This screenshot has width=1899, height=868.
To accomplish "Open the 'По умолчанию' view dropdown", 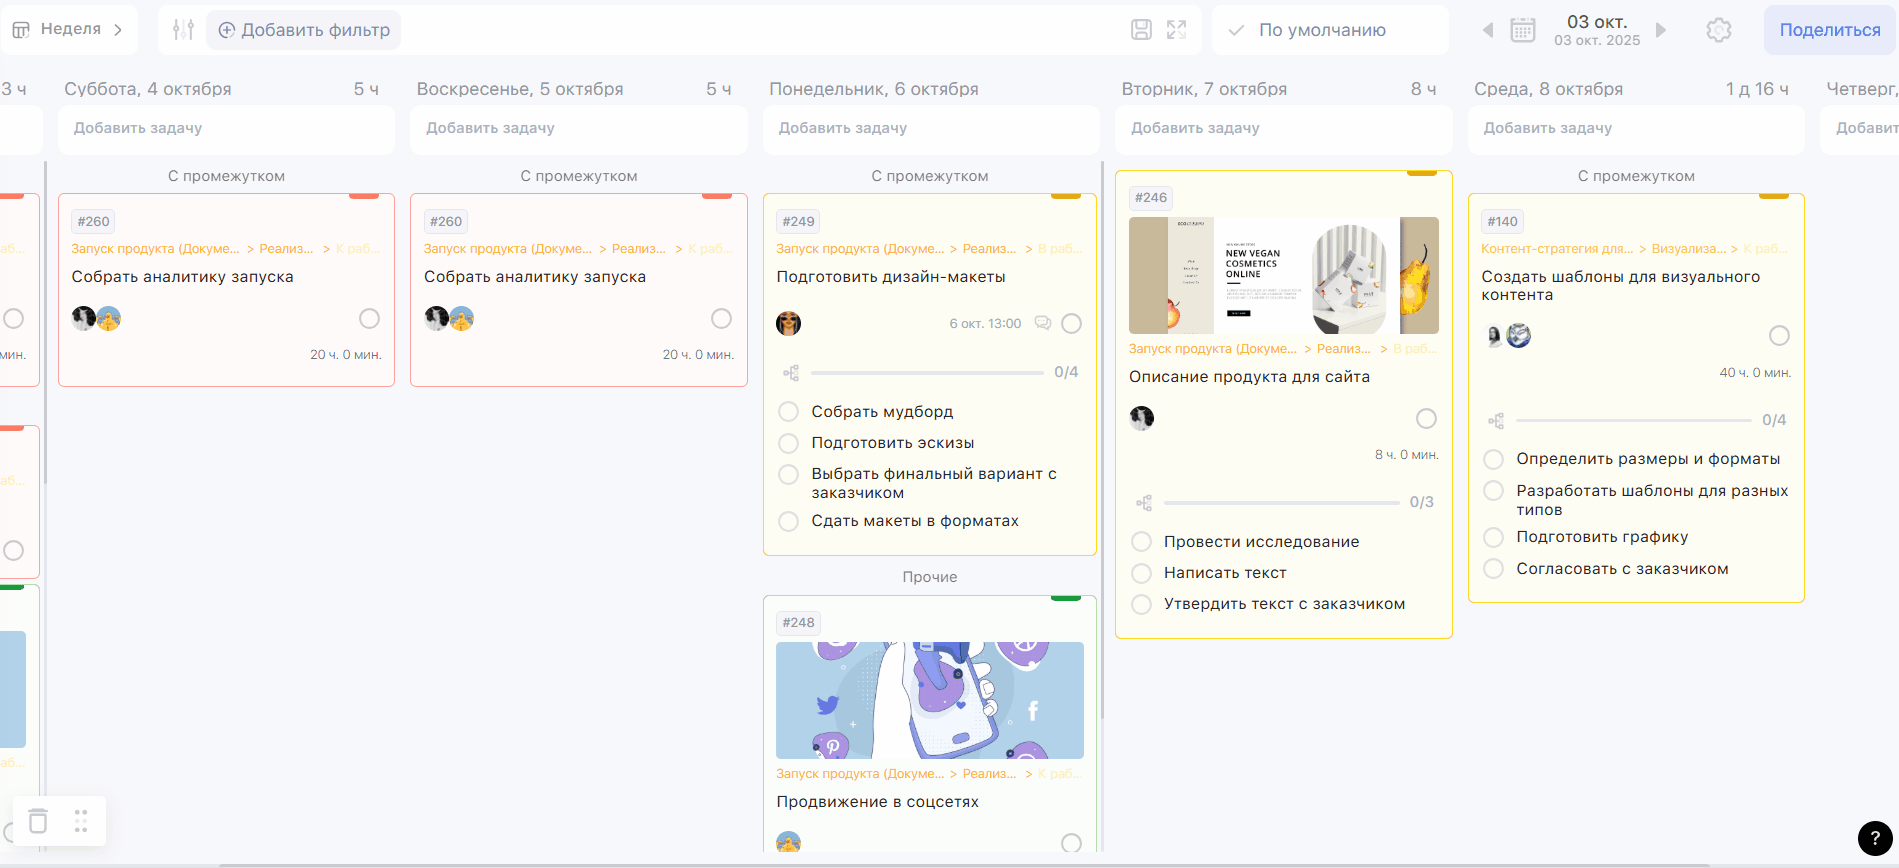I will point(1321,30).
